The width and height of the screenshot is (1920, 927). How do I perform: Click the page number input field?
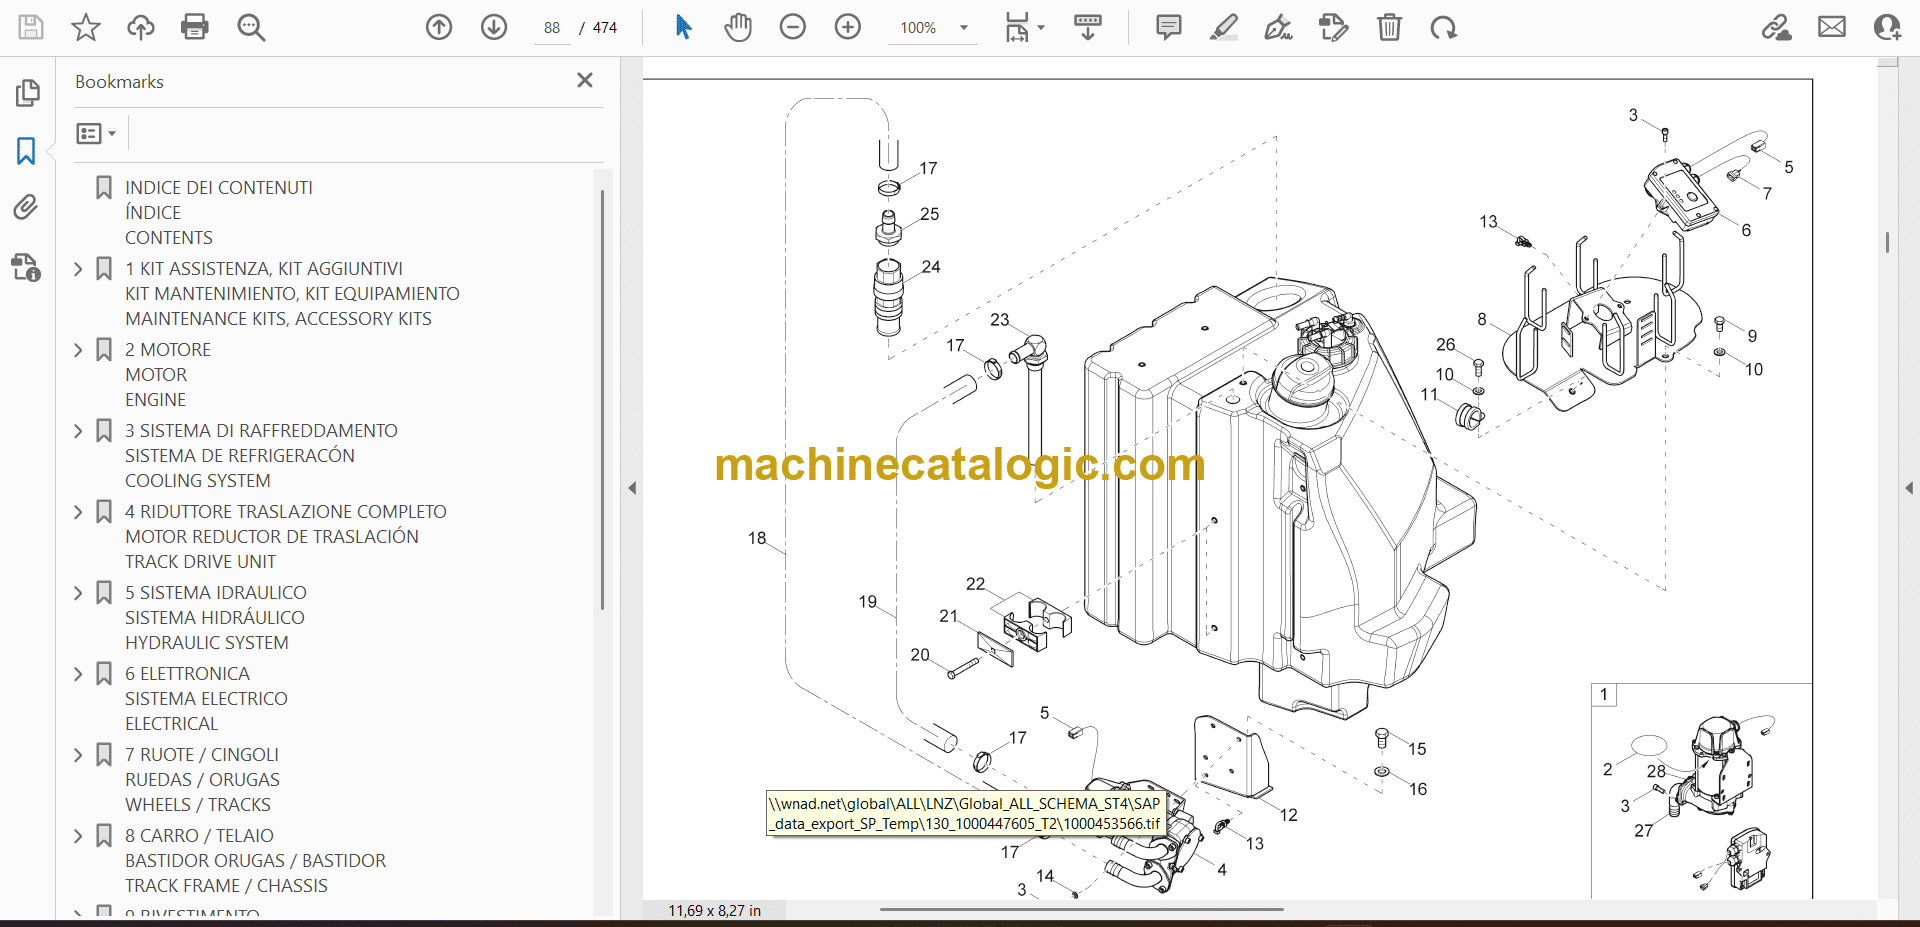(x=552, y=28)
